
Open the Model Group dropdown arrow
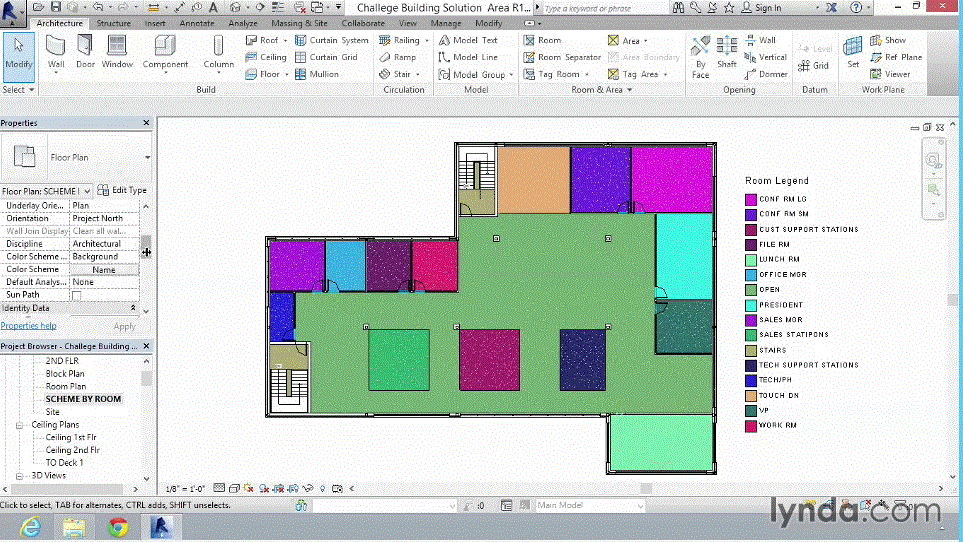point(511,75)
